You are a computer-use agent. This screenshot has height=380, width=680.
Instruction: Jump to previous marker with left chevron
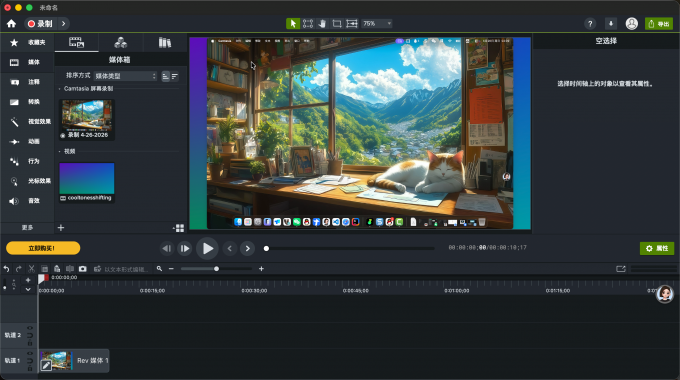coord(229,249)
